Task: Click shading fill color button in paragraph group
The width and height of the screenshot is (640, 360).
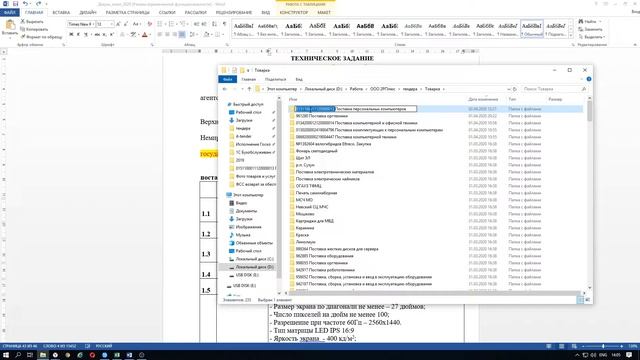Action: tap(207, 35)
